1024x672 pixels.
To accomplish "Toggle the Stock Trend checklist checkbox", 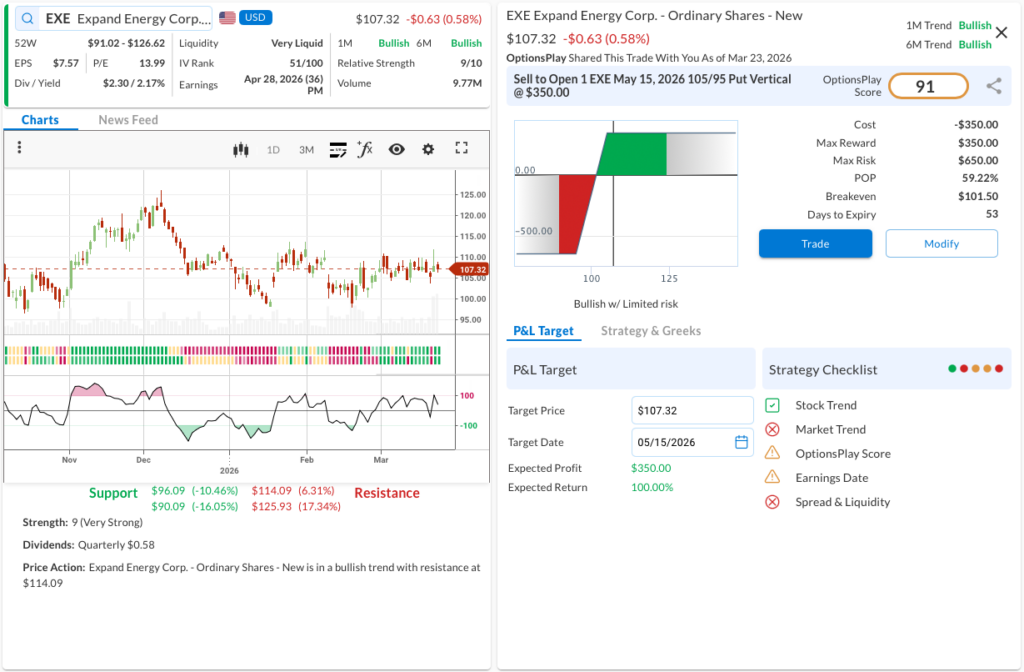I will (772, 405).
